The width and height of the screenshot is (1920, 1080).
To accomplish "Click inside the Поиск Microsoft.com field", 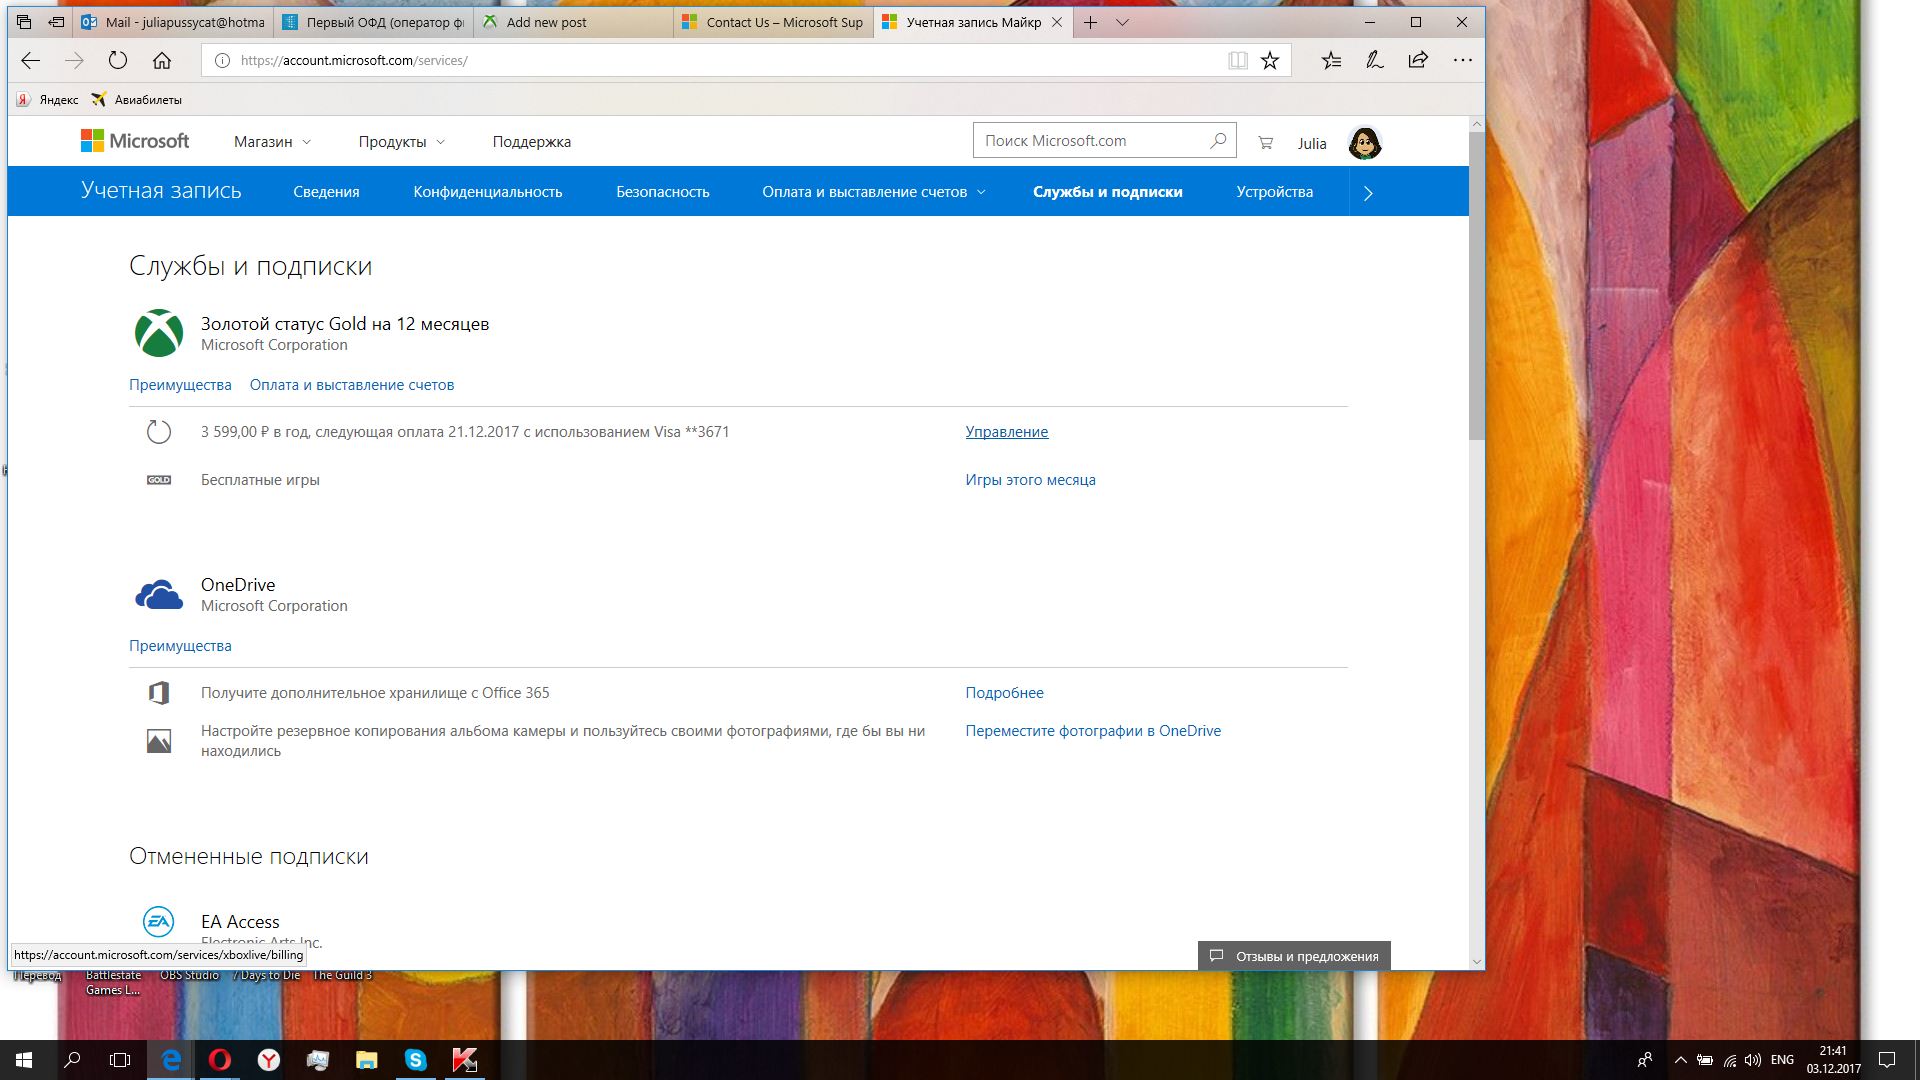I will coord(1090,141).
